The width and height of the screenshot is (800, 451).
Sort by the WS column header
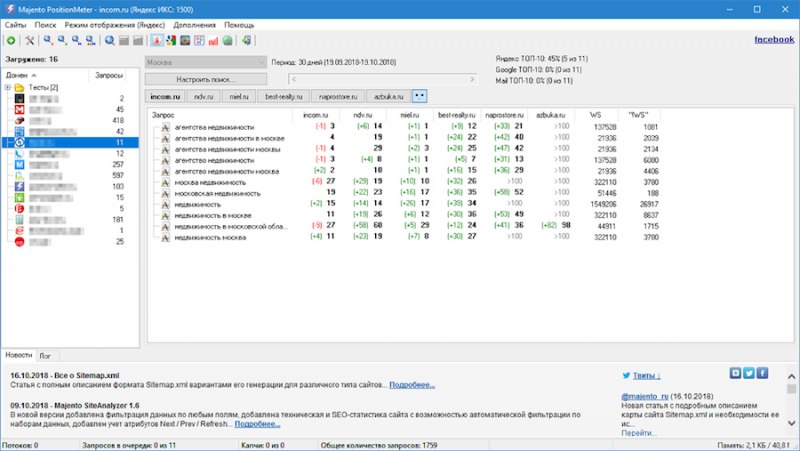point(595,115)
